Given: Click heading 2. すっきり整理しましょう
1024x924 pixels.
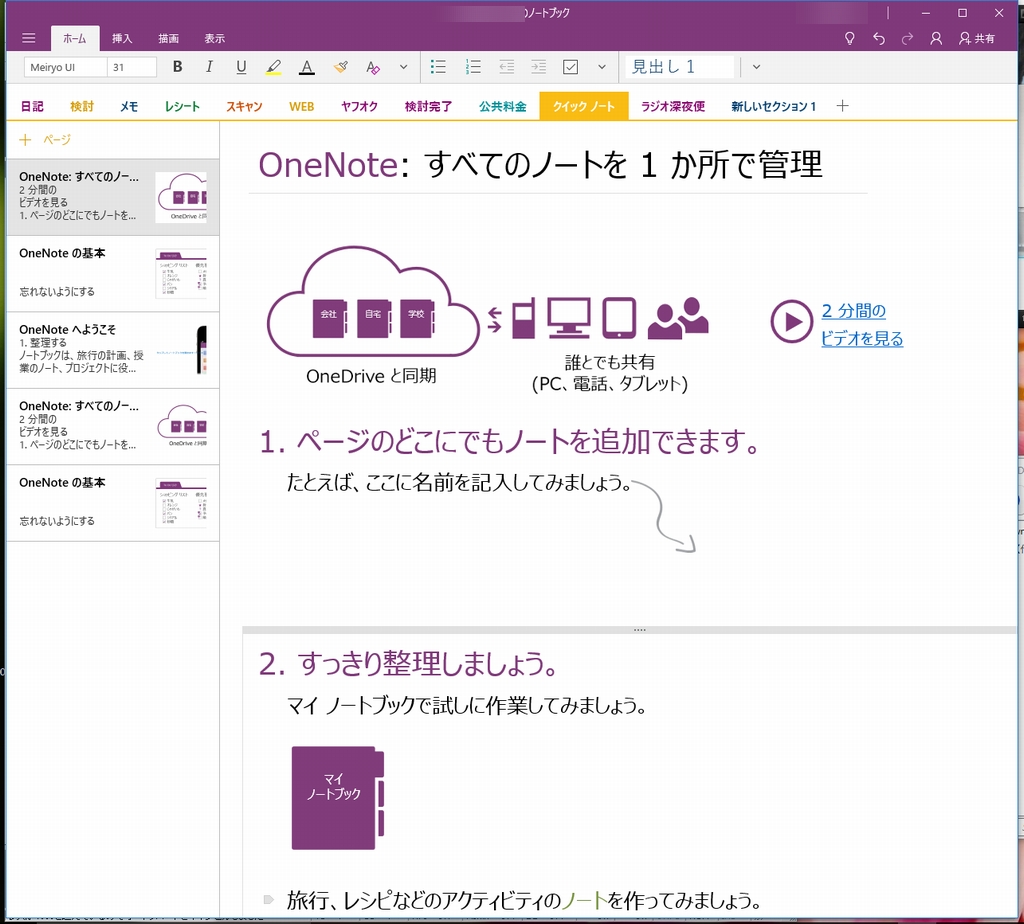Looking at the screenshot, I should pos(409,663).
